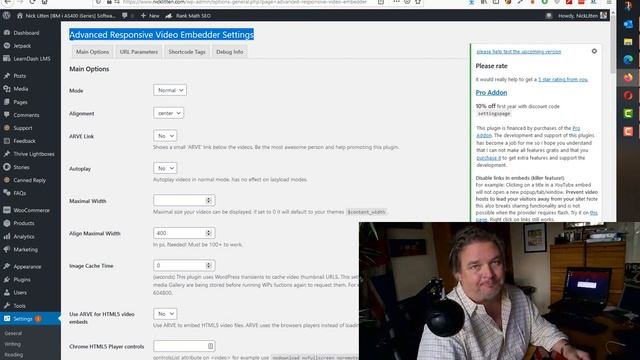The width and height of the screenshot is (640, 360).
Task: Click Image Cache Time spinner arrows
Action: click(x=209, y=265)
